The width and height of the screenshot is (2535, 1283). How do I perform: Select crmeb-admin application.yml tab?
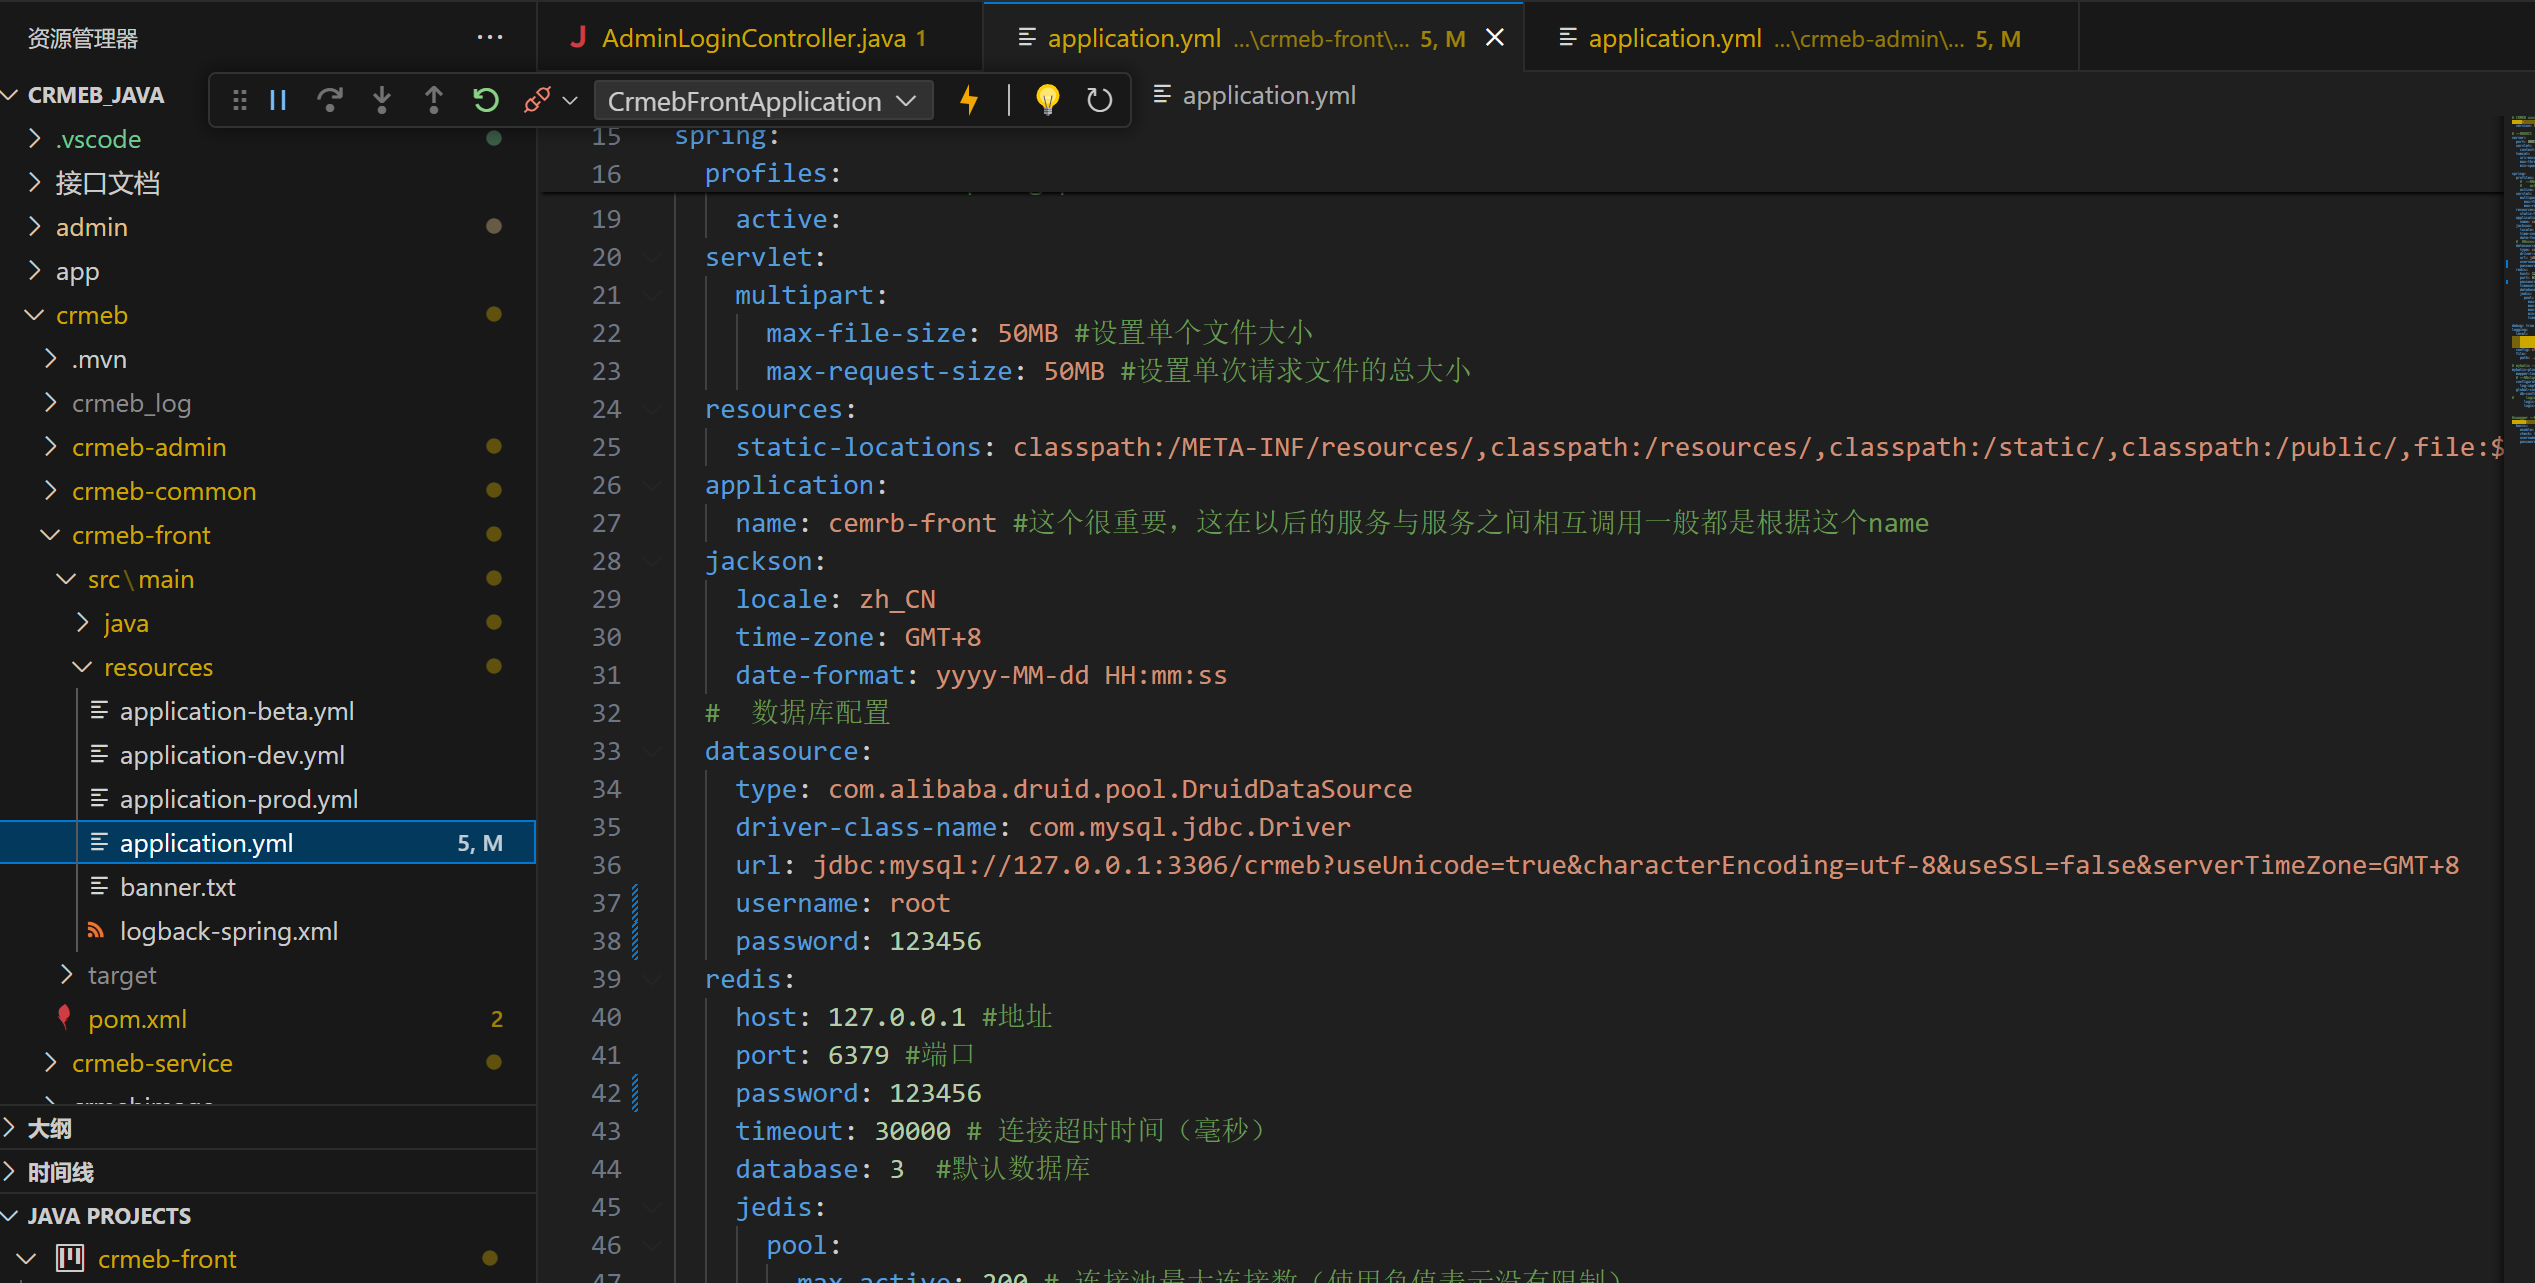pos(1800,38)
